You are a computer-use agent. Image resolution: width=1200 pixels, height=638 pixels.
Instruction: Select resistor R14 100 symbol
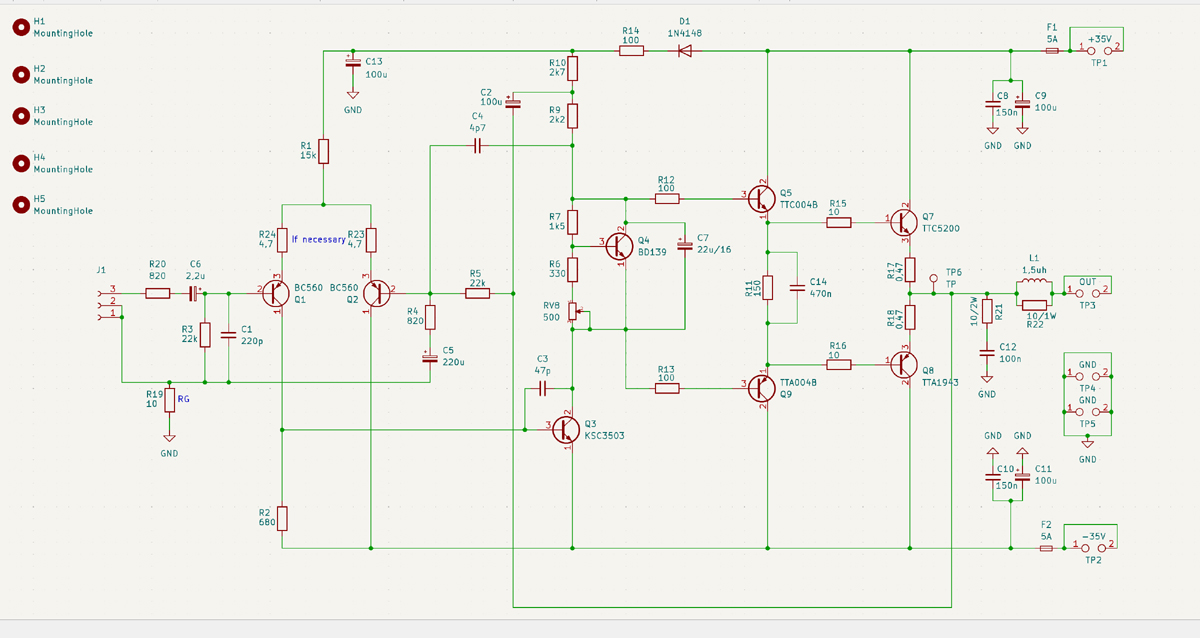631,50
